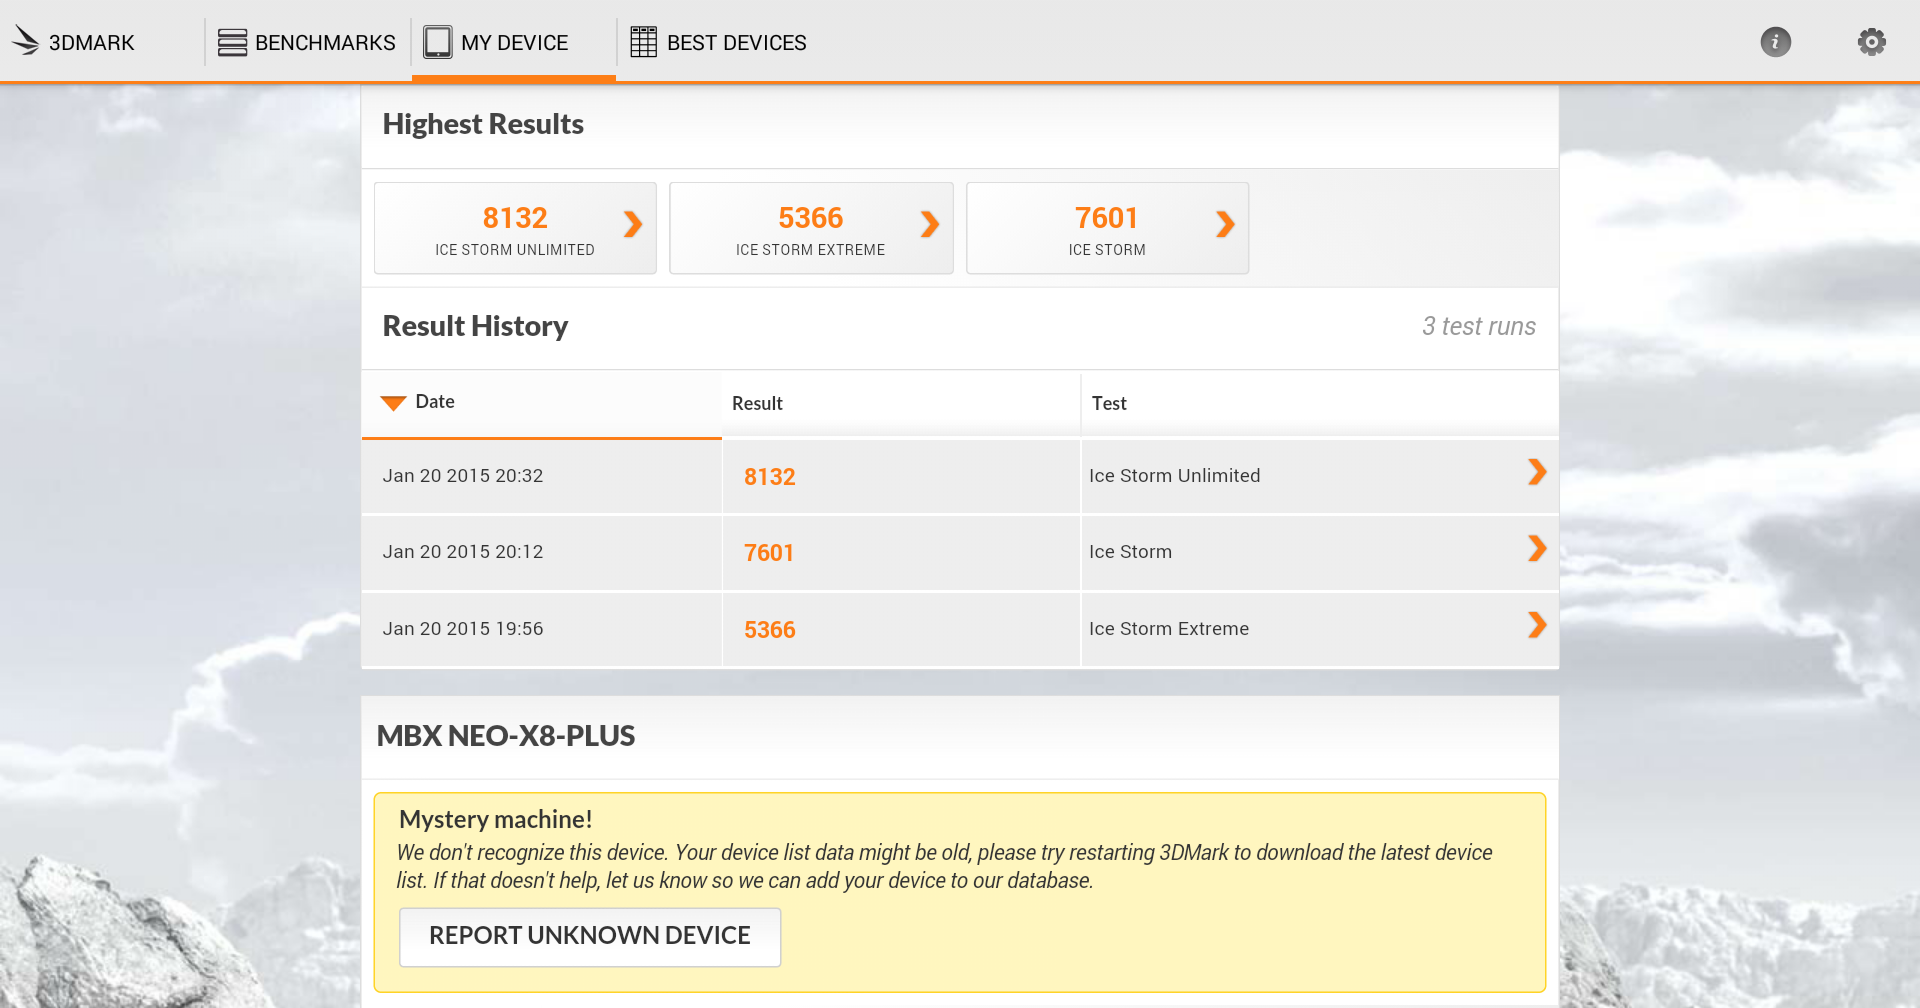
Task: Expand the Ice Storm Extreme row chevron
Action: (x=1537, y=625)
